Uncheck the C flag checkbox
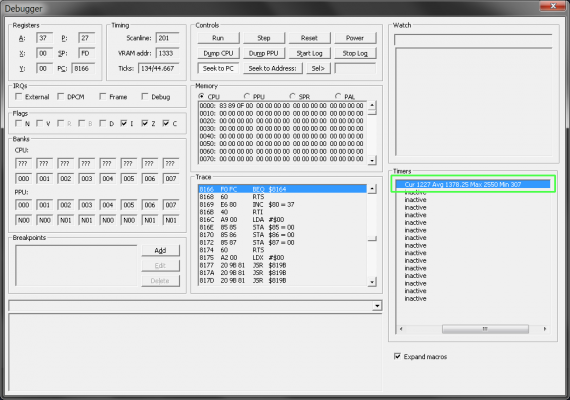The image size is (570, 400). 166,124
